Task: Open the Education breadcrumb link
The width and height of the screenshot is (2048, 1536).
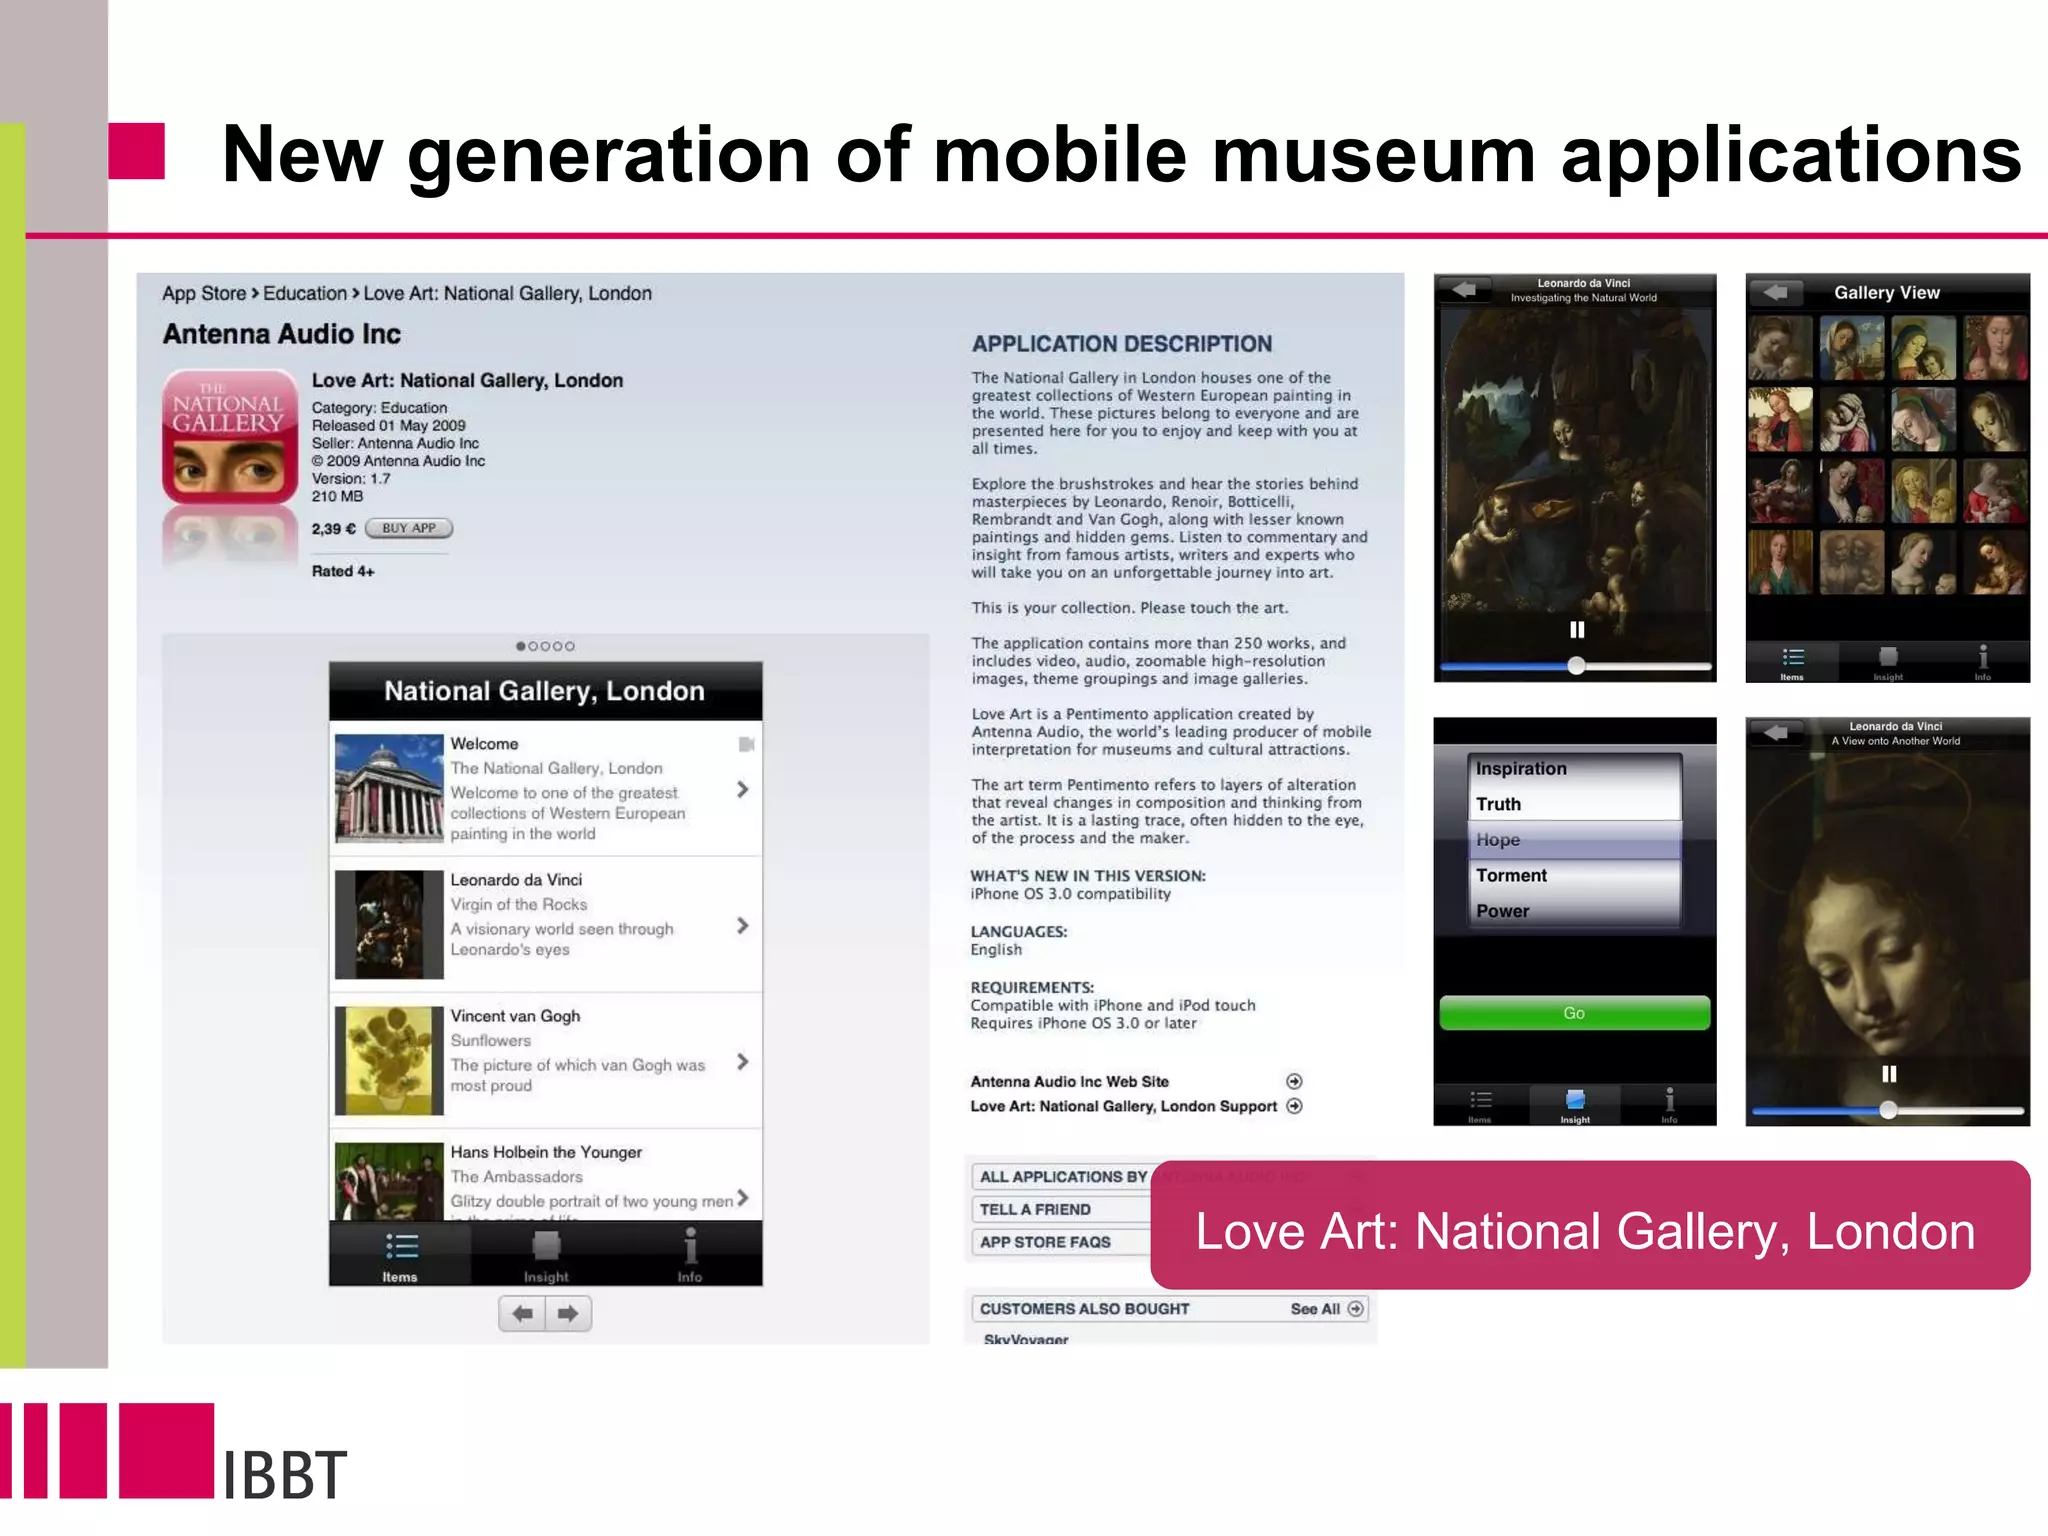Action: [x=305, y=293]
